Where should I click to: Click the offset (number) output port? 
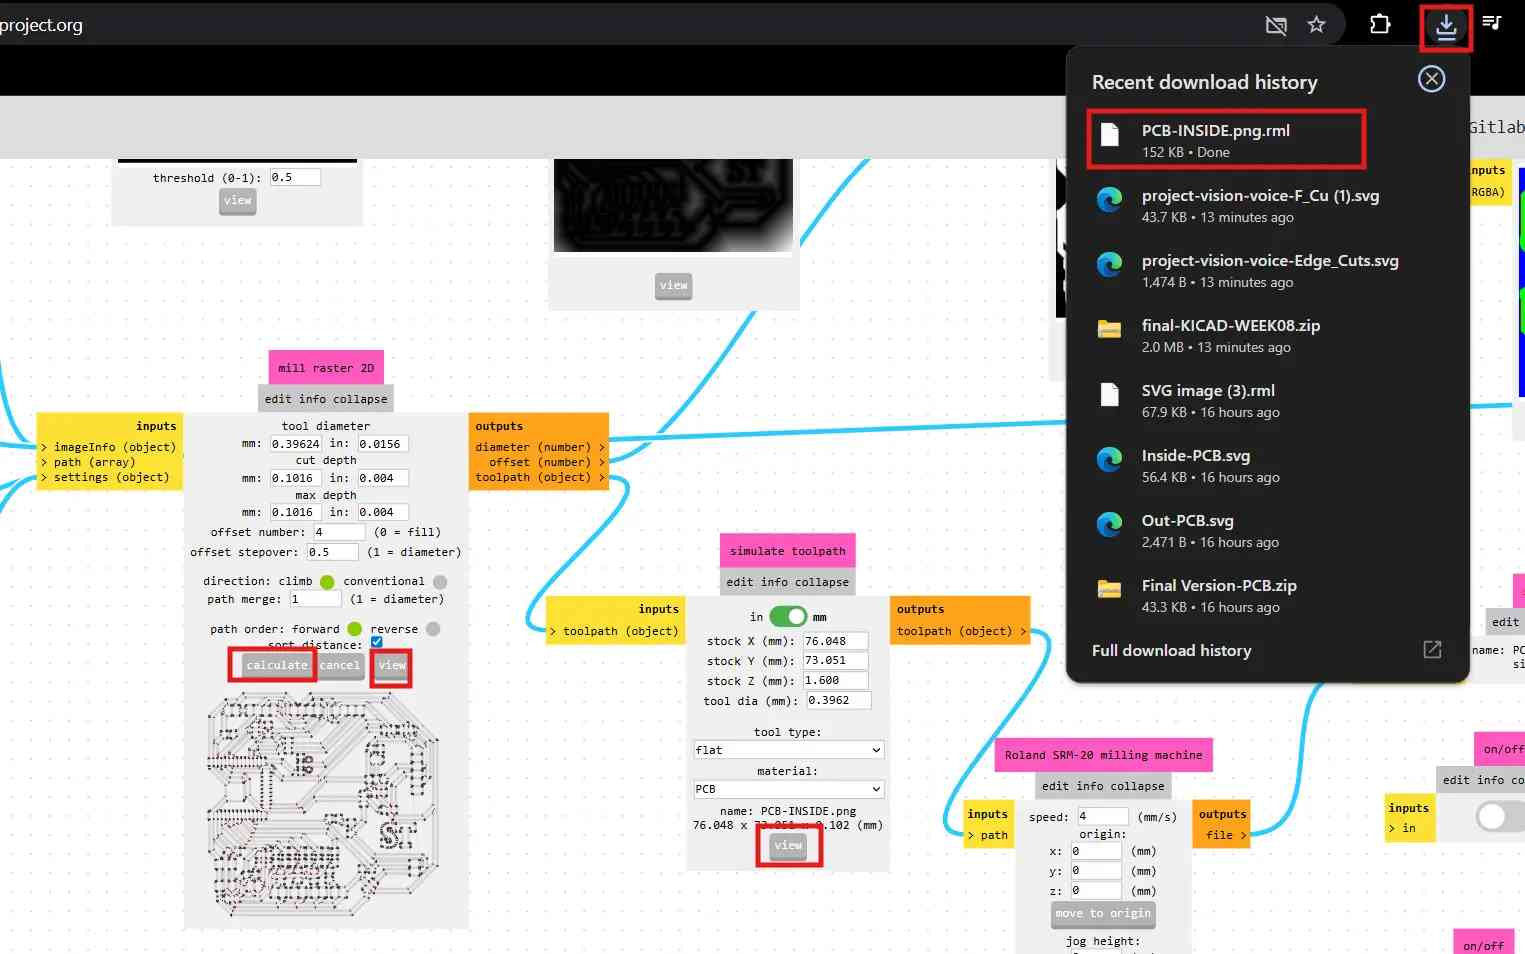point(547,462)
